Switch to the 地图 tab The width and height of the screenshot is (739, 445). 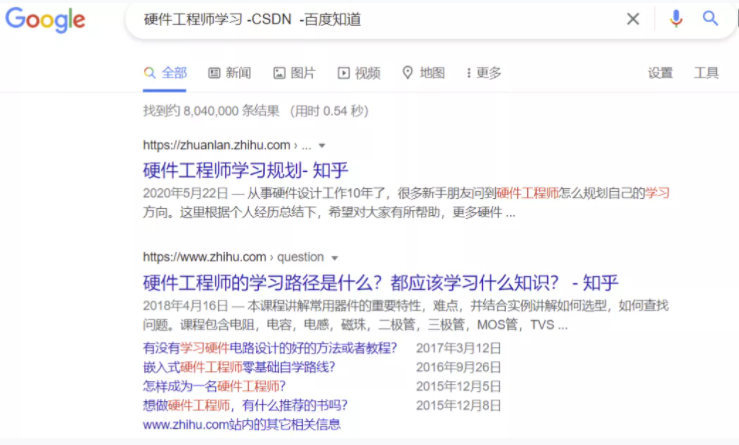(423, 73)
